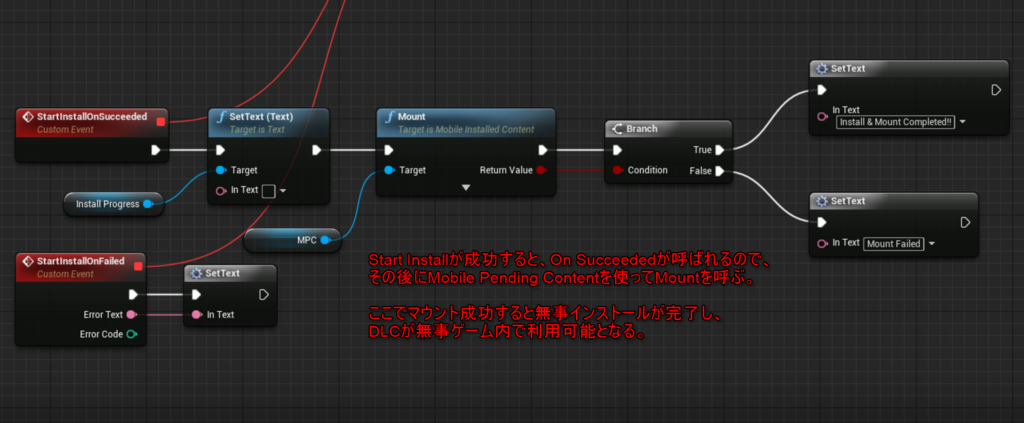Viewport: 1024px width, 423px height.
Task: Click Mount exec input pin
Action: pos(389,150)
